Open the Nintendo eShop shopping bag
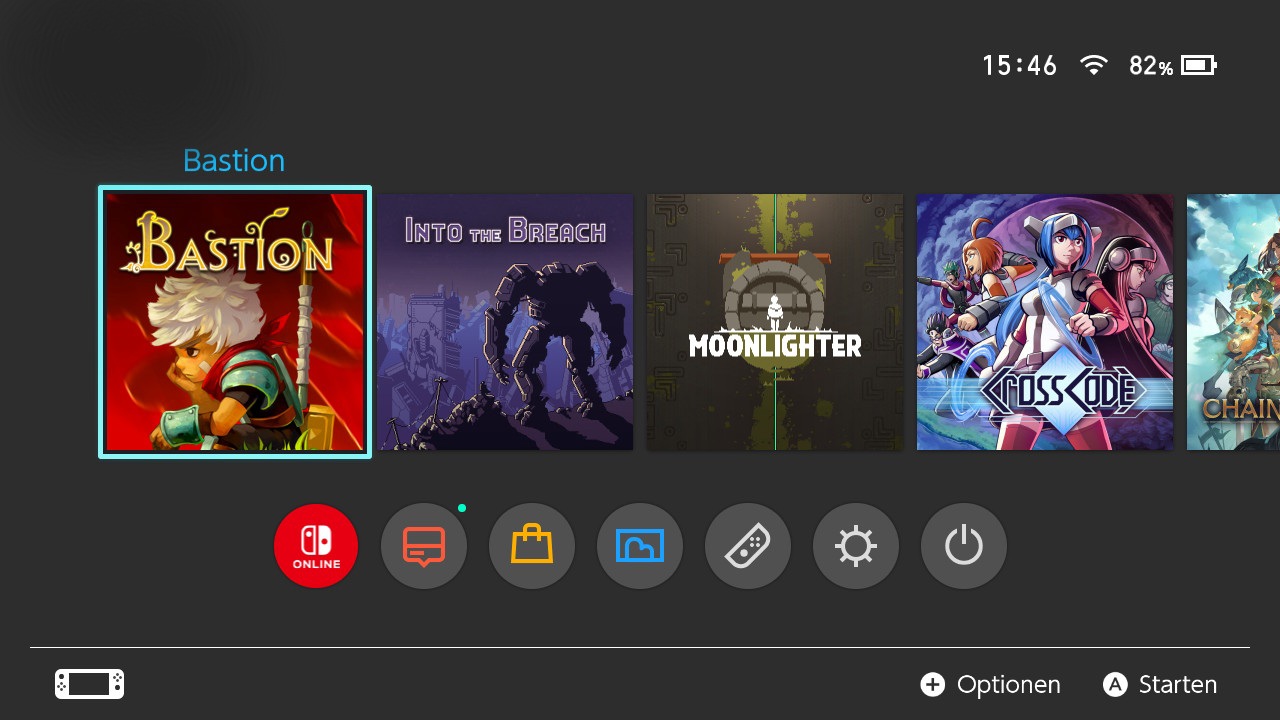 (x=532, y=546)
